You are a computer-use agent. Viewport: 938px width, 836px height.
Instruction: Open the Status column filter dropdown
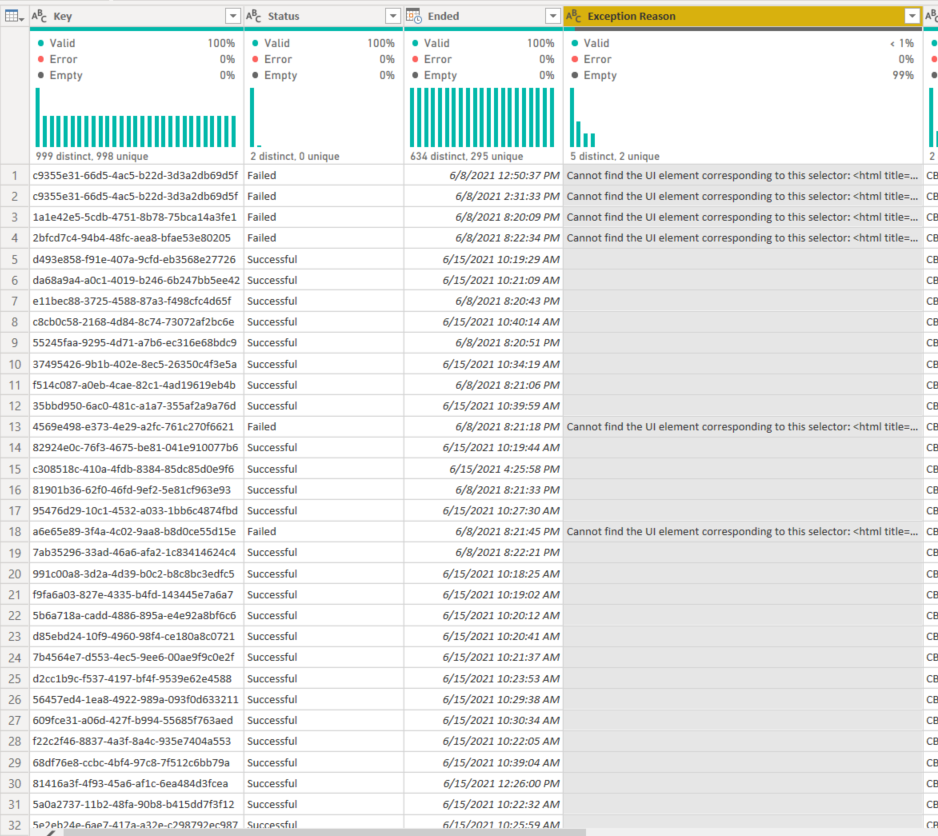tap(393, 16)
